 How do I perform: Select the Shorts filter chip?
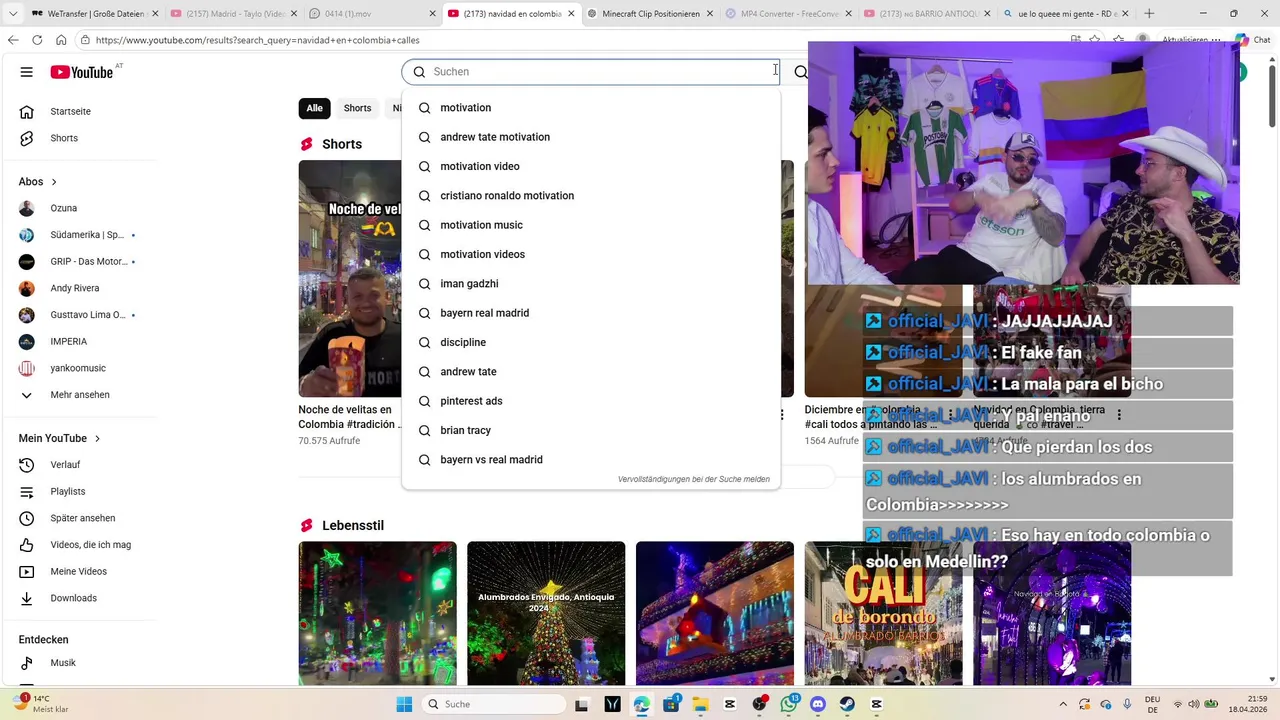(x=357, y=108)
